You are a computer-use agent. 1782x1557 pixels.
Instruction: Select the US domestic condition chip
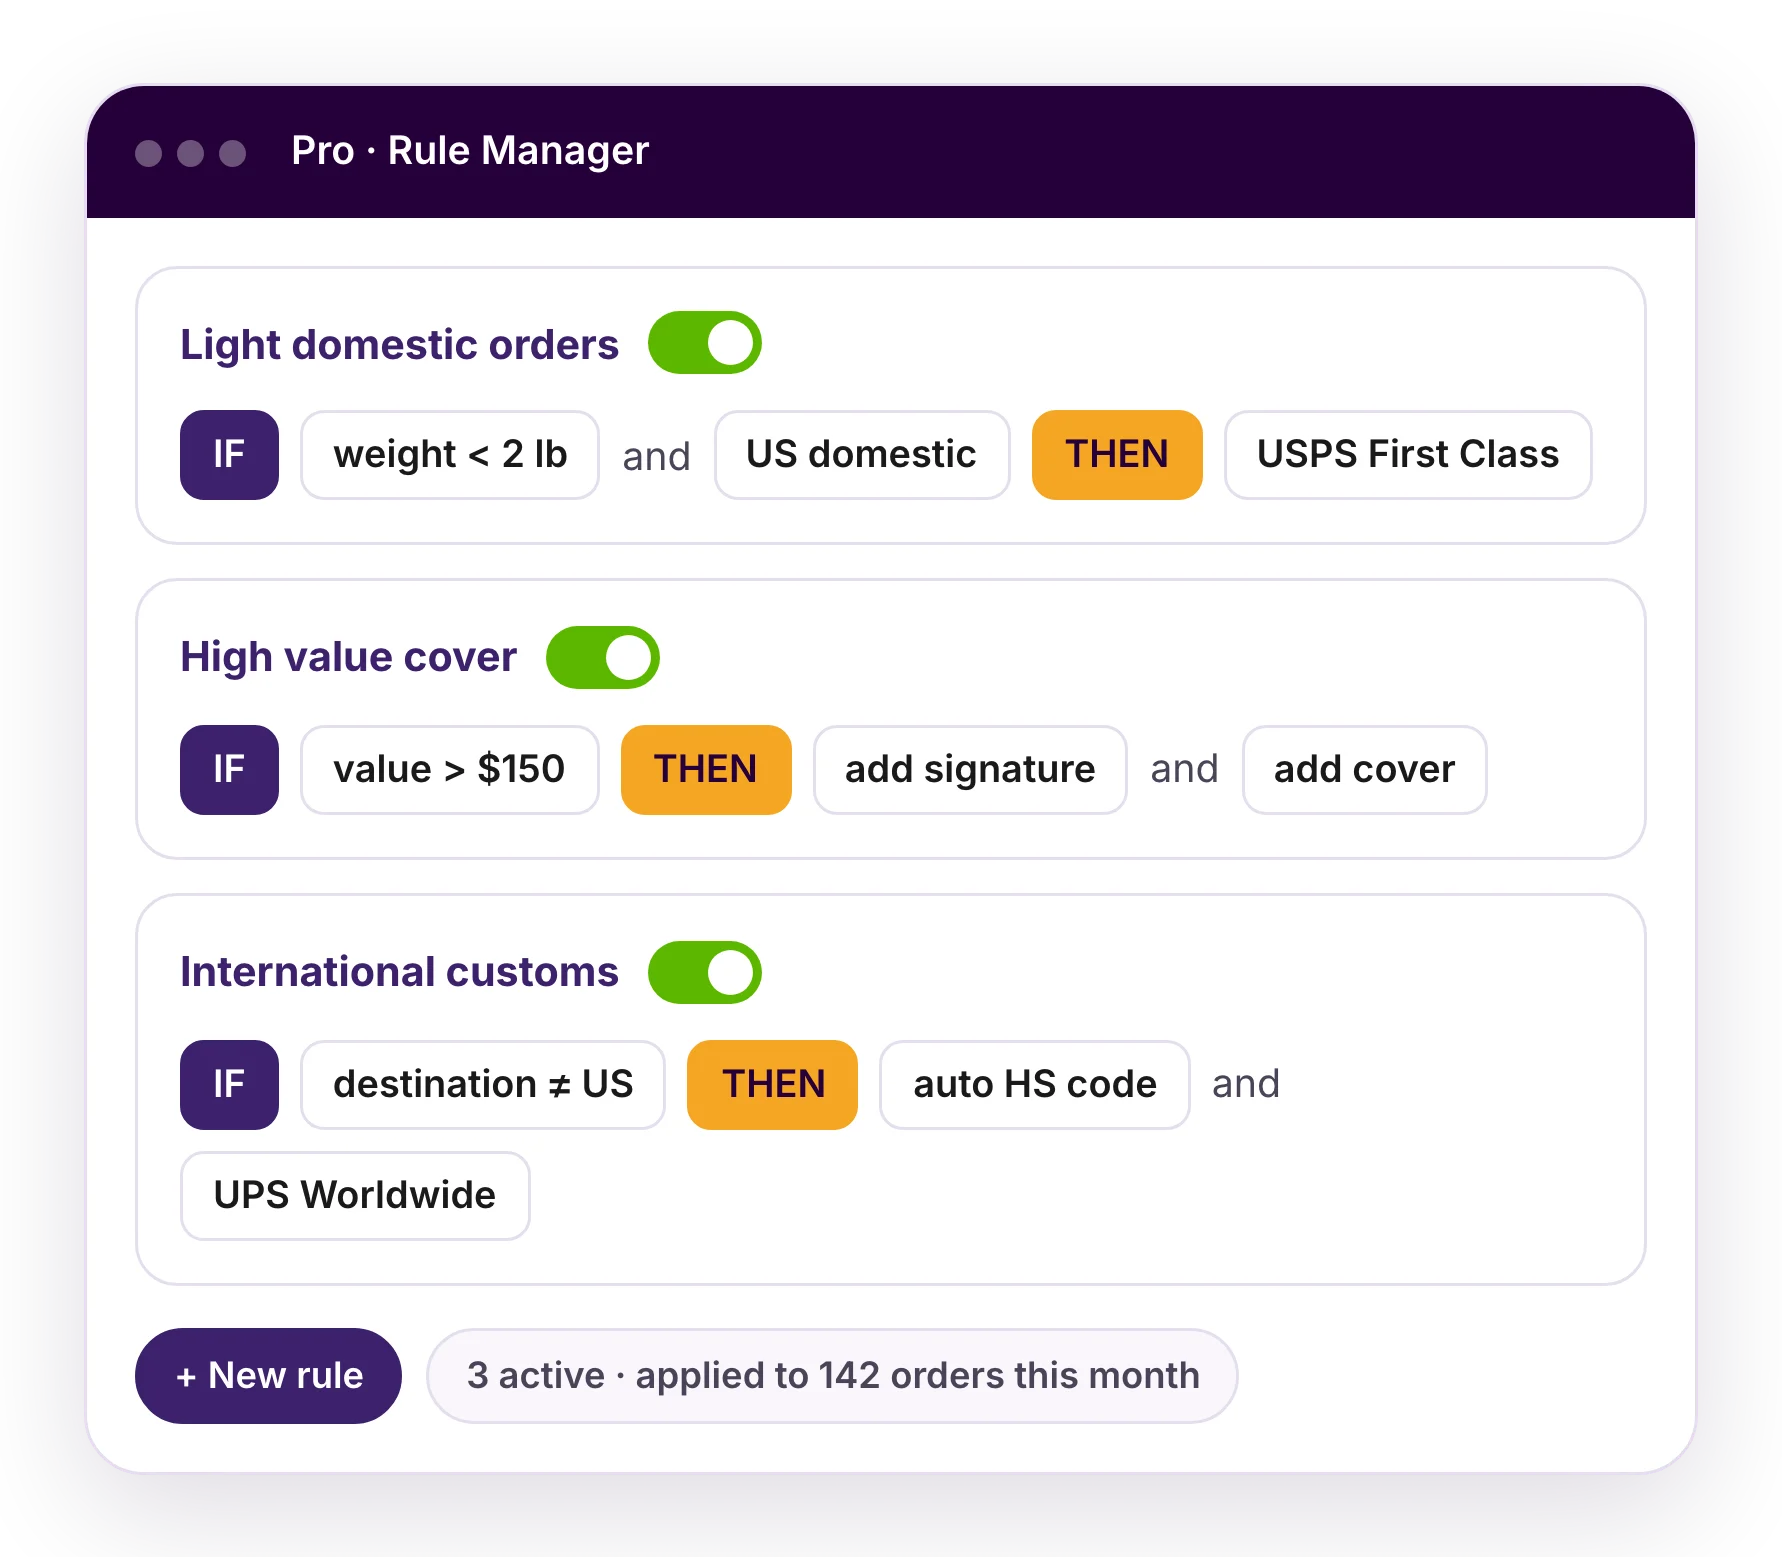[862, 455]
